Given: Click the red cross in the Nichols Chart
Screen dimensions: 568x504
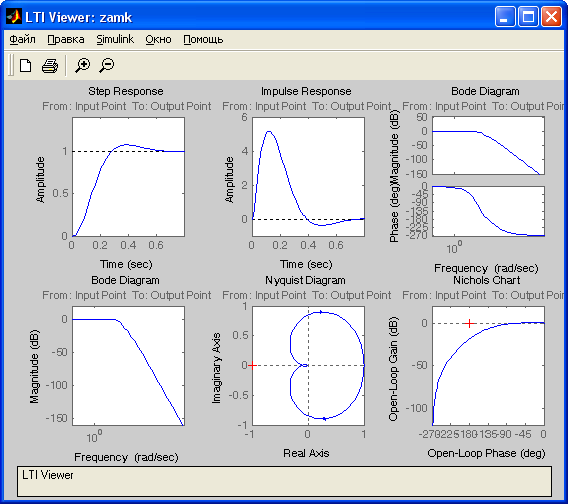Looking at the screenshot, I should pyautogui.click(x=469, y=323).
